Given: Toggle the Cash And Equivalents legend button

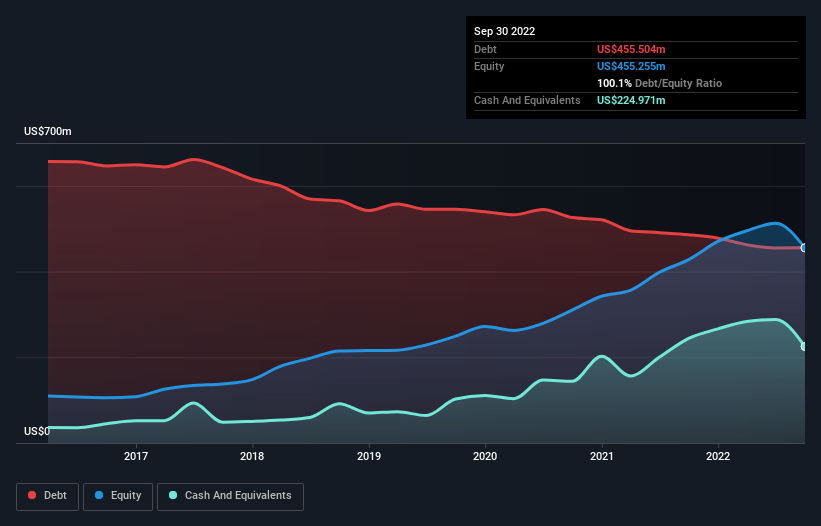Looking at the screenshot, I should 230,496.
